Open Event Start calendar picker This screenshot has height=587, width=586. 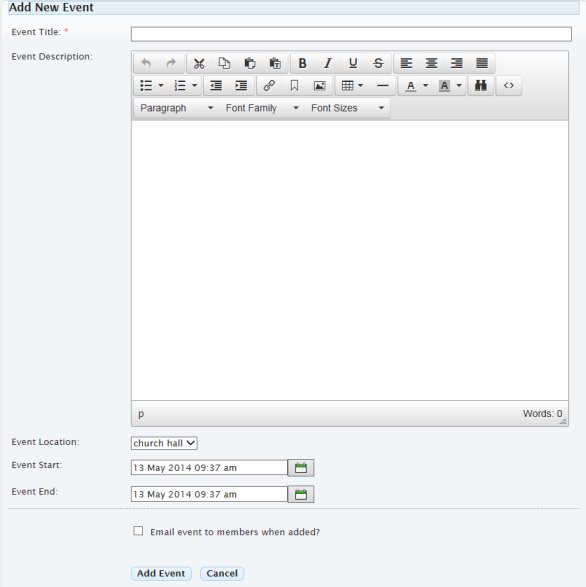click(301, 468)
